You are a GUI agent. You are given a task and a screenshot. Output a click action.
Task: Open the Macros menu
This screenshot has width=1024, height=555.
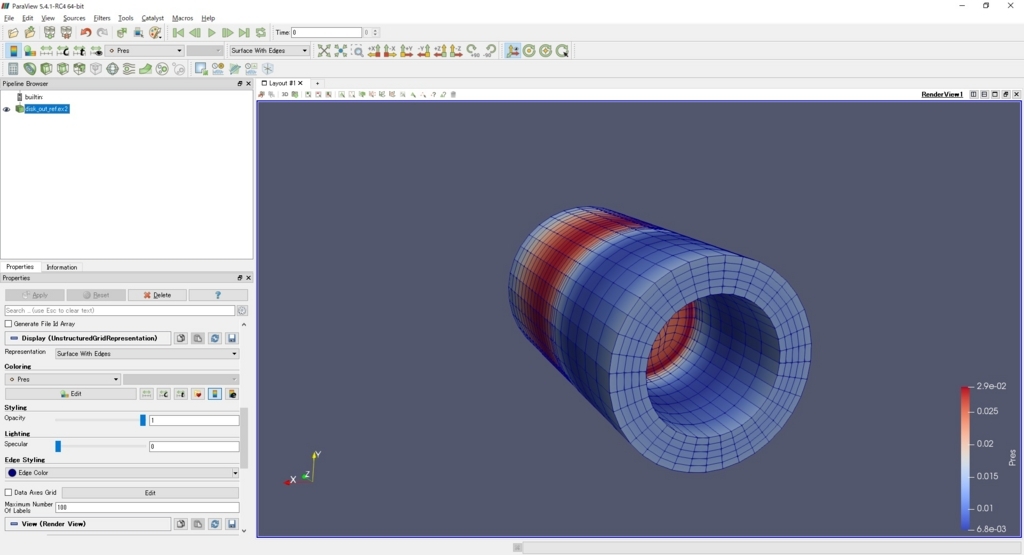(182, 18)
